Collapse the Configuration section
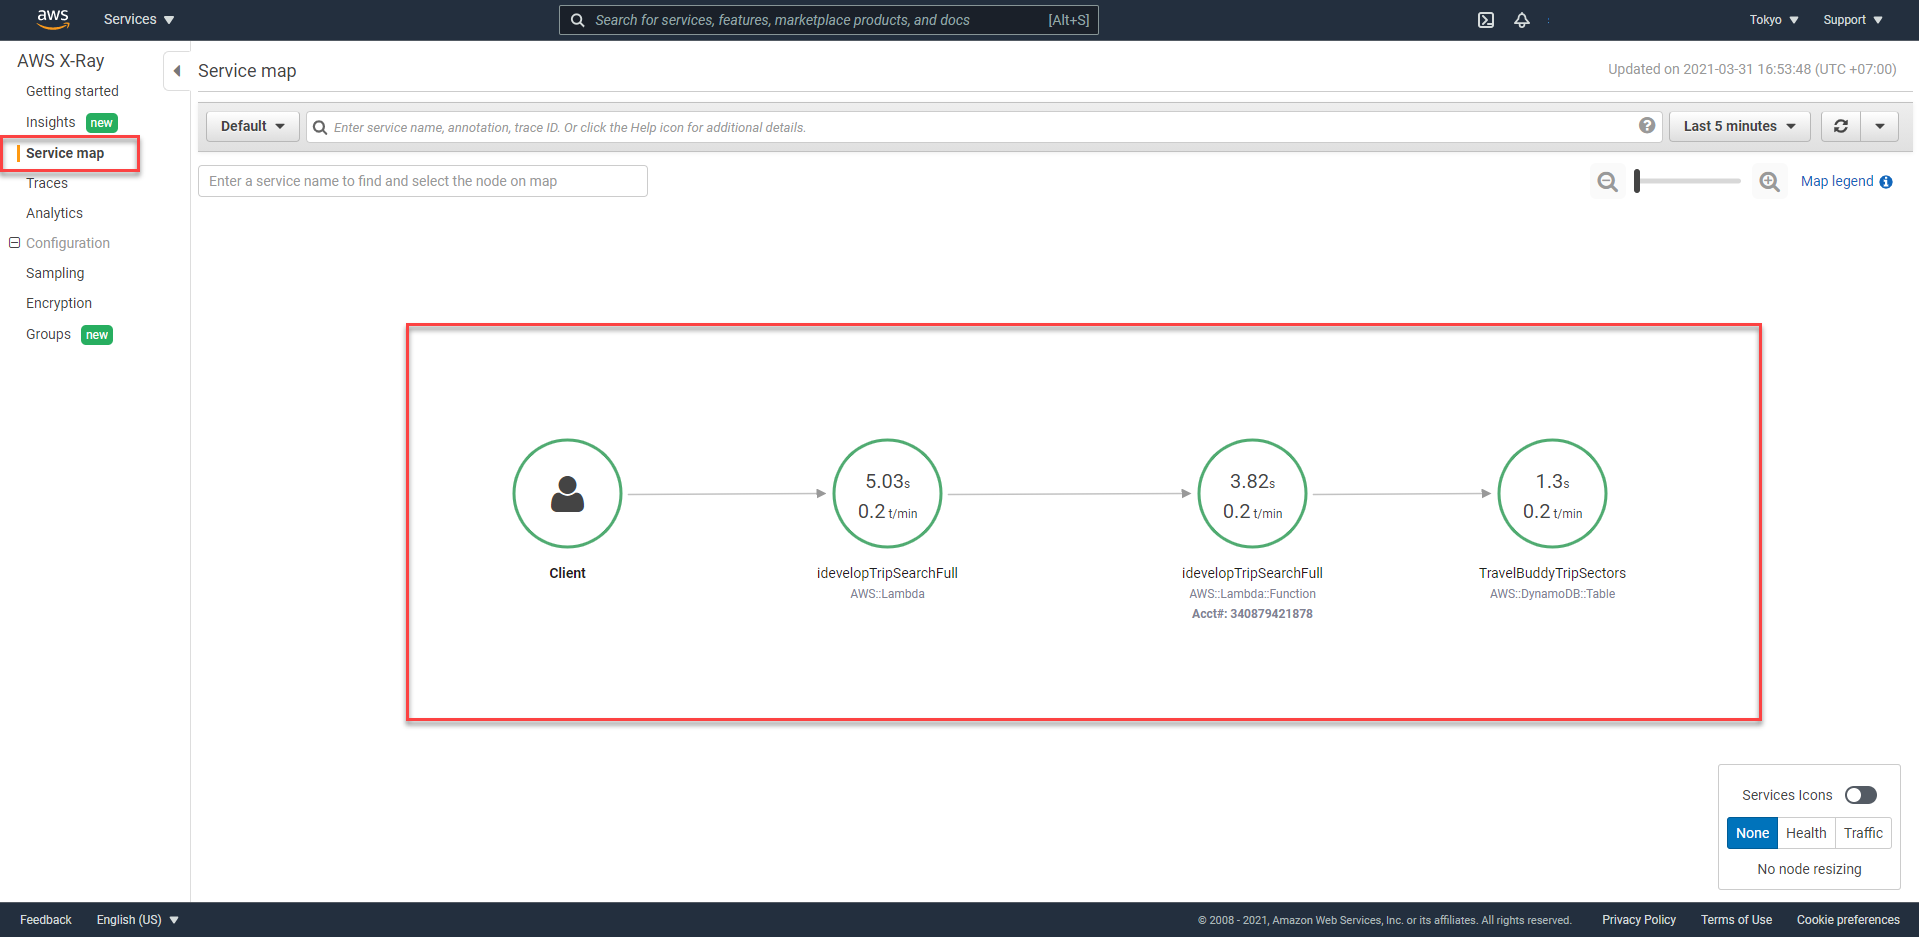The height and width of the screenshot is (937, 1919). click(15, 243)
